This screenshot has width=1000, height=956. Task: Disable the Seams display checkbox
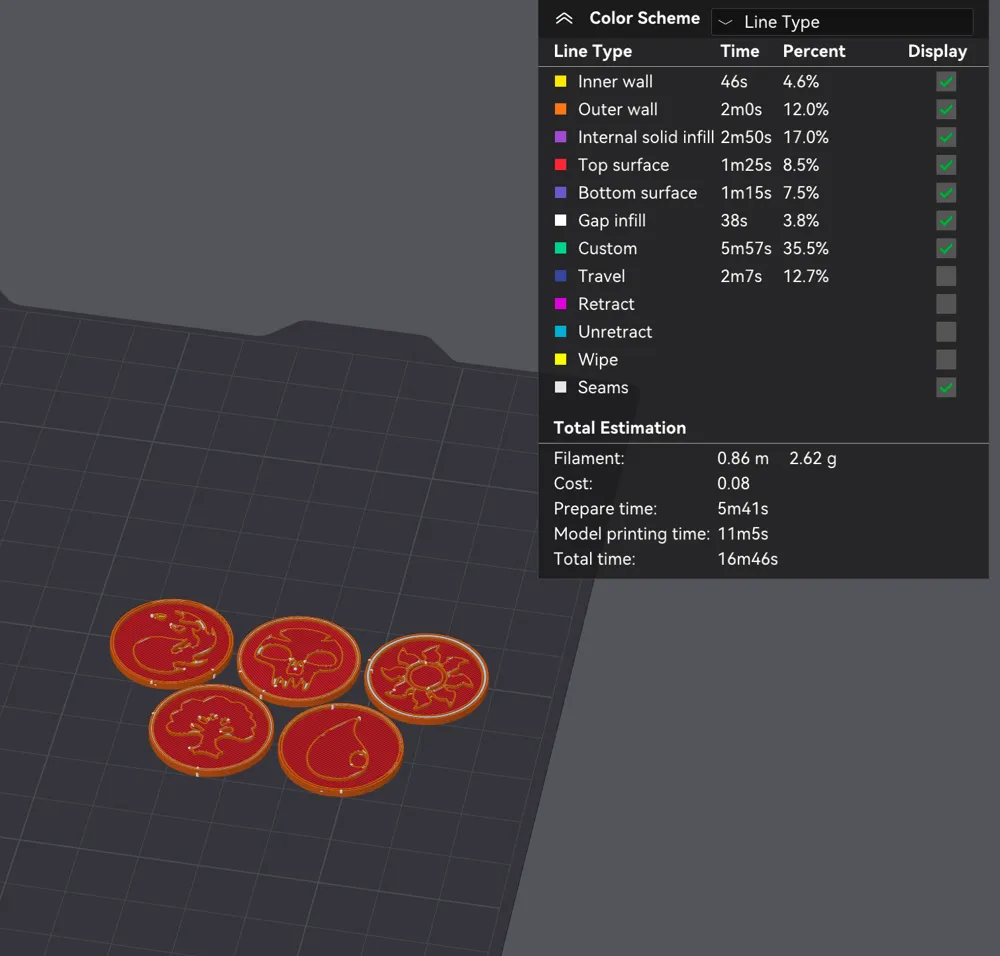point(945,387)
